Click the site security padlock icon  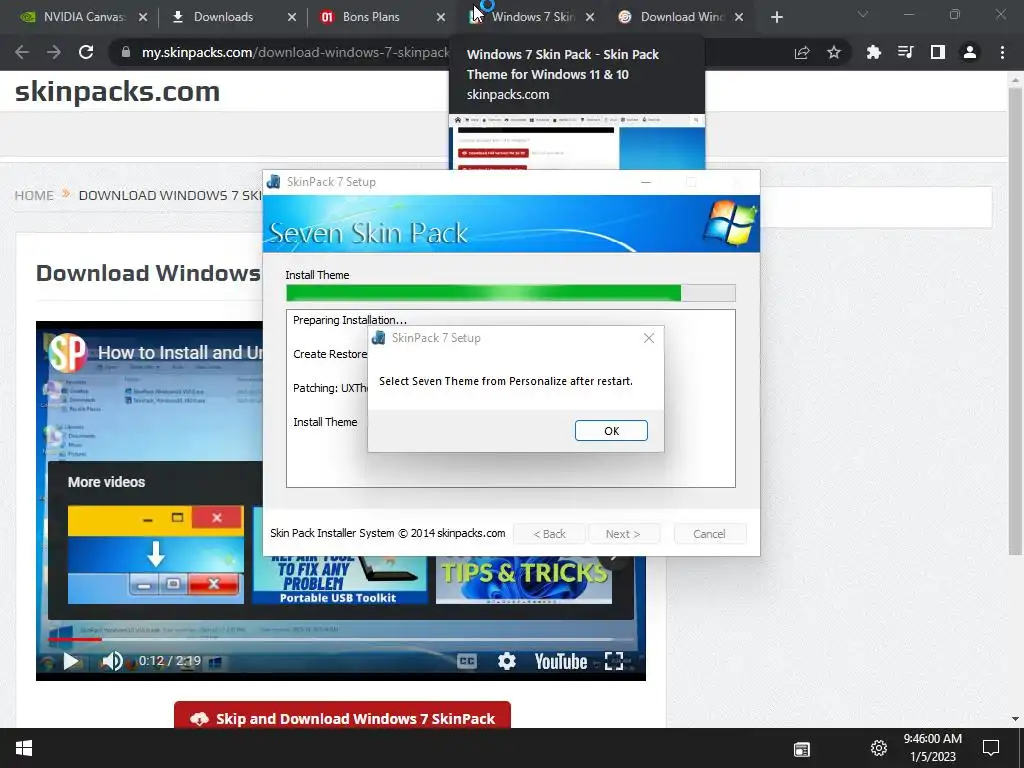(125, 52)
